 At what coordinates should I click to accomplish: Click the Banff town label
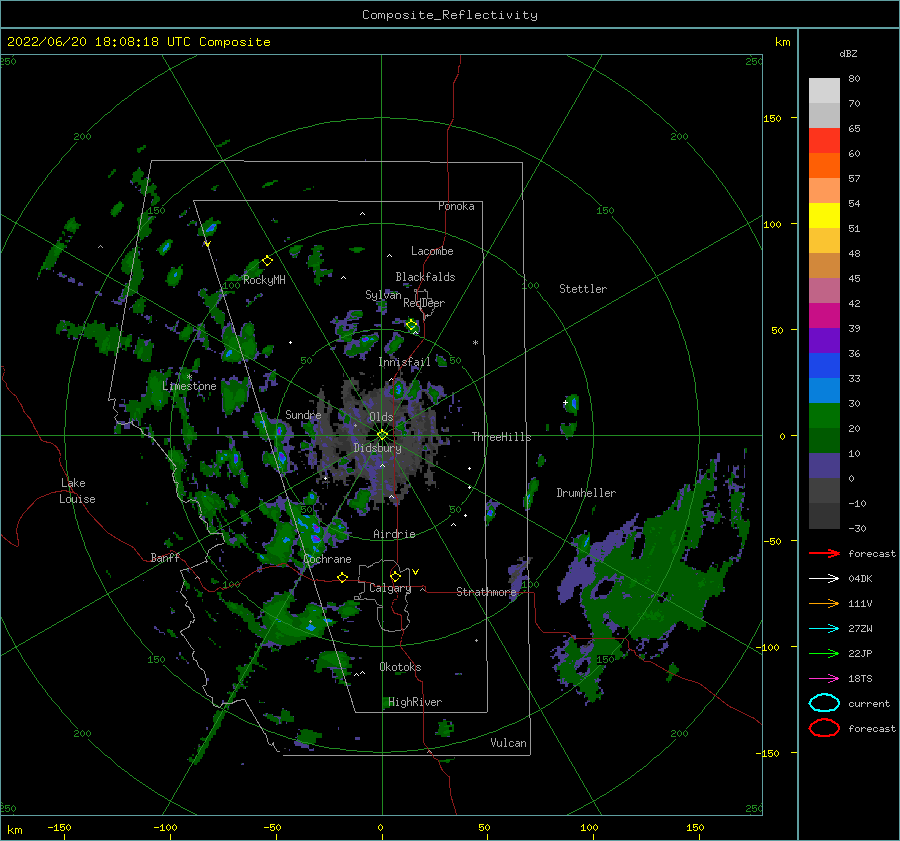click(165, 557)
